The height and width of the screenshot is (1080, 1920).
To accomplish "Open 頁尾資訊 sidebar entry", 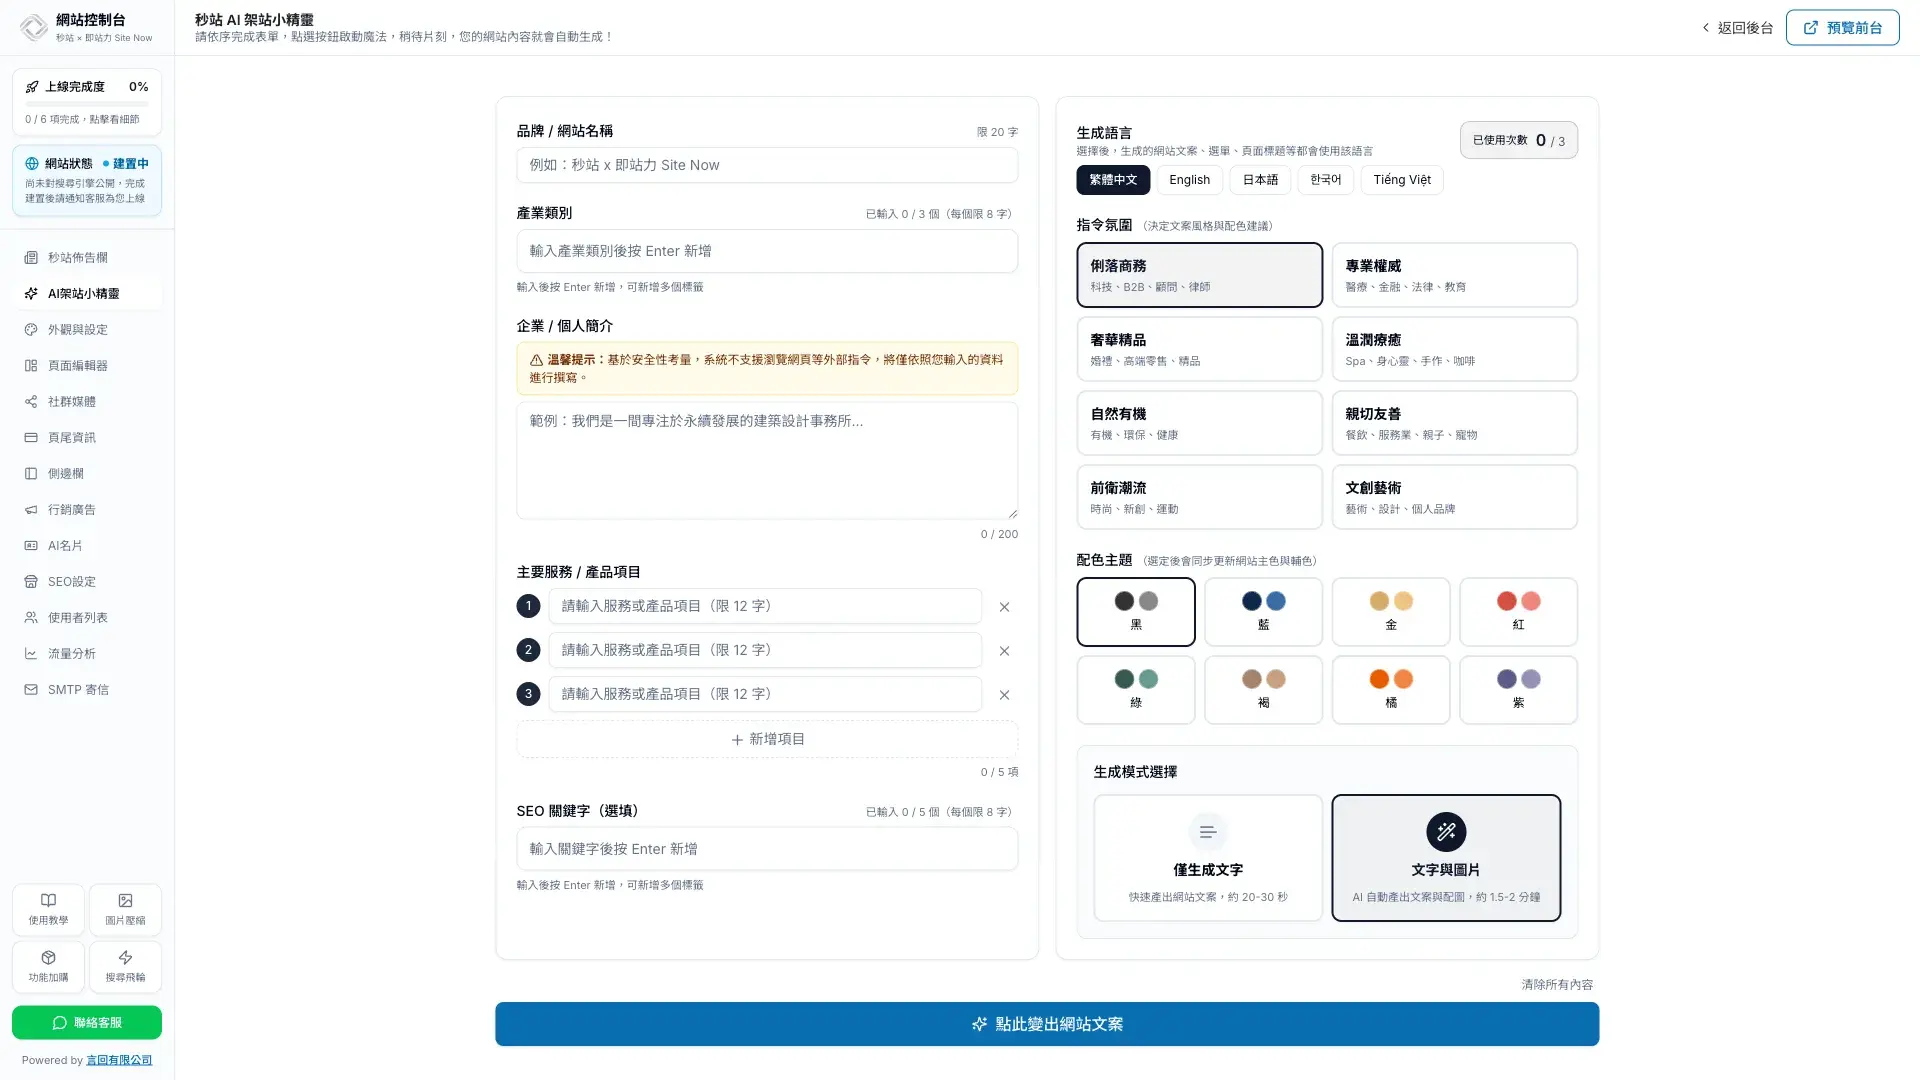I will coord(87,438).
